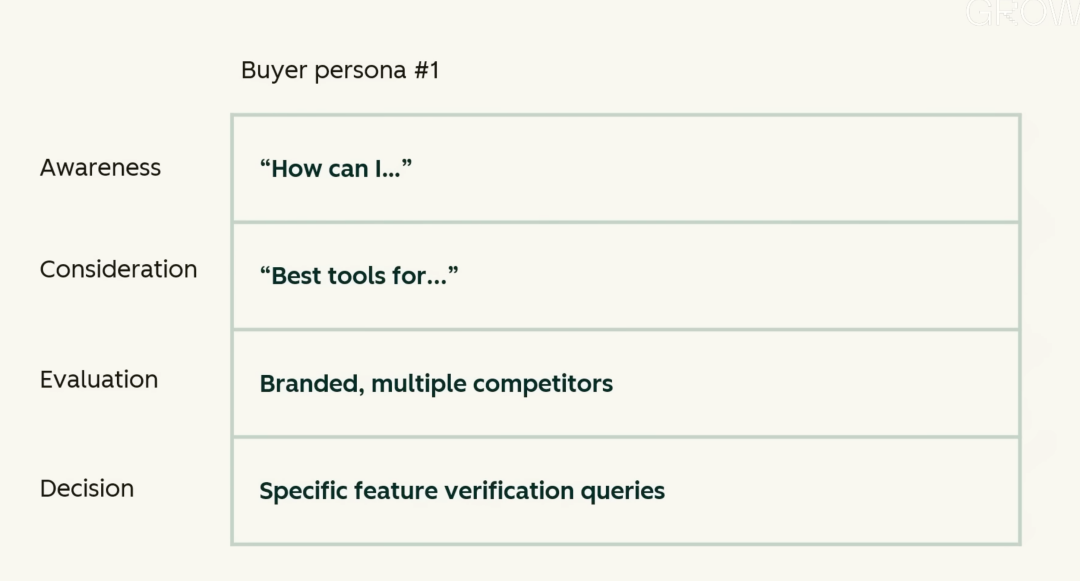The image size is (1080, 581).
Task: Click the Evaluation stage label
Action: click(x=99, y=380)
